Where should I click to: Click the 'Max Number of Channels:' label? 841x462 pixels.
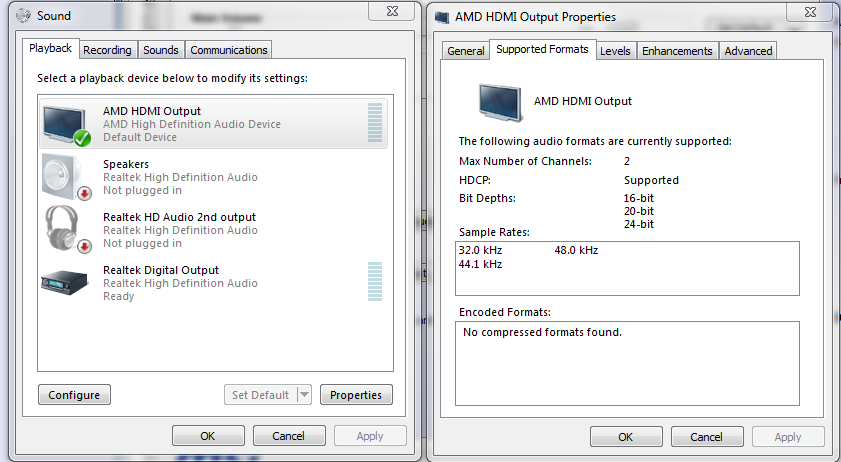pyautogui.click(x=526, y=161)
